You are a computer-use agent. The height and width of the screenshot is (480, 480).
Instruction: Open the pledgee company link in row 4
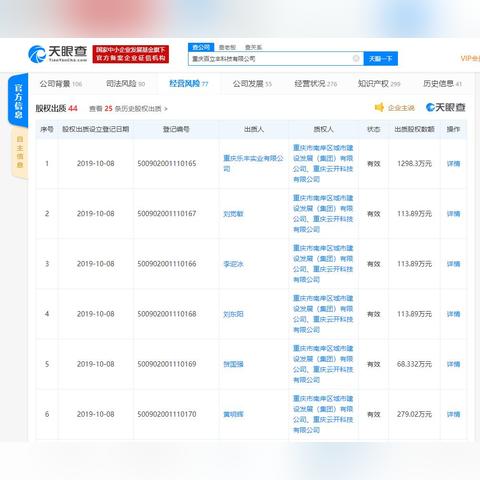pyautogui.click(x=323, y=314)
